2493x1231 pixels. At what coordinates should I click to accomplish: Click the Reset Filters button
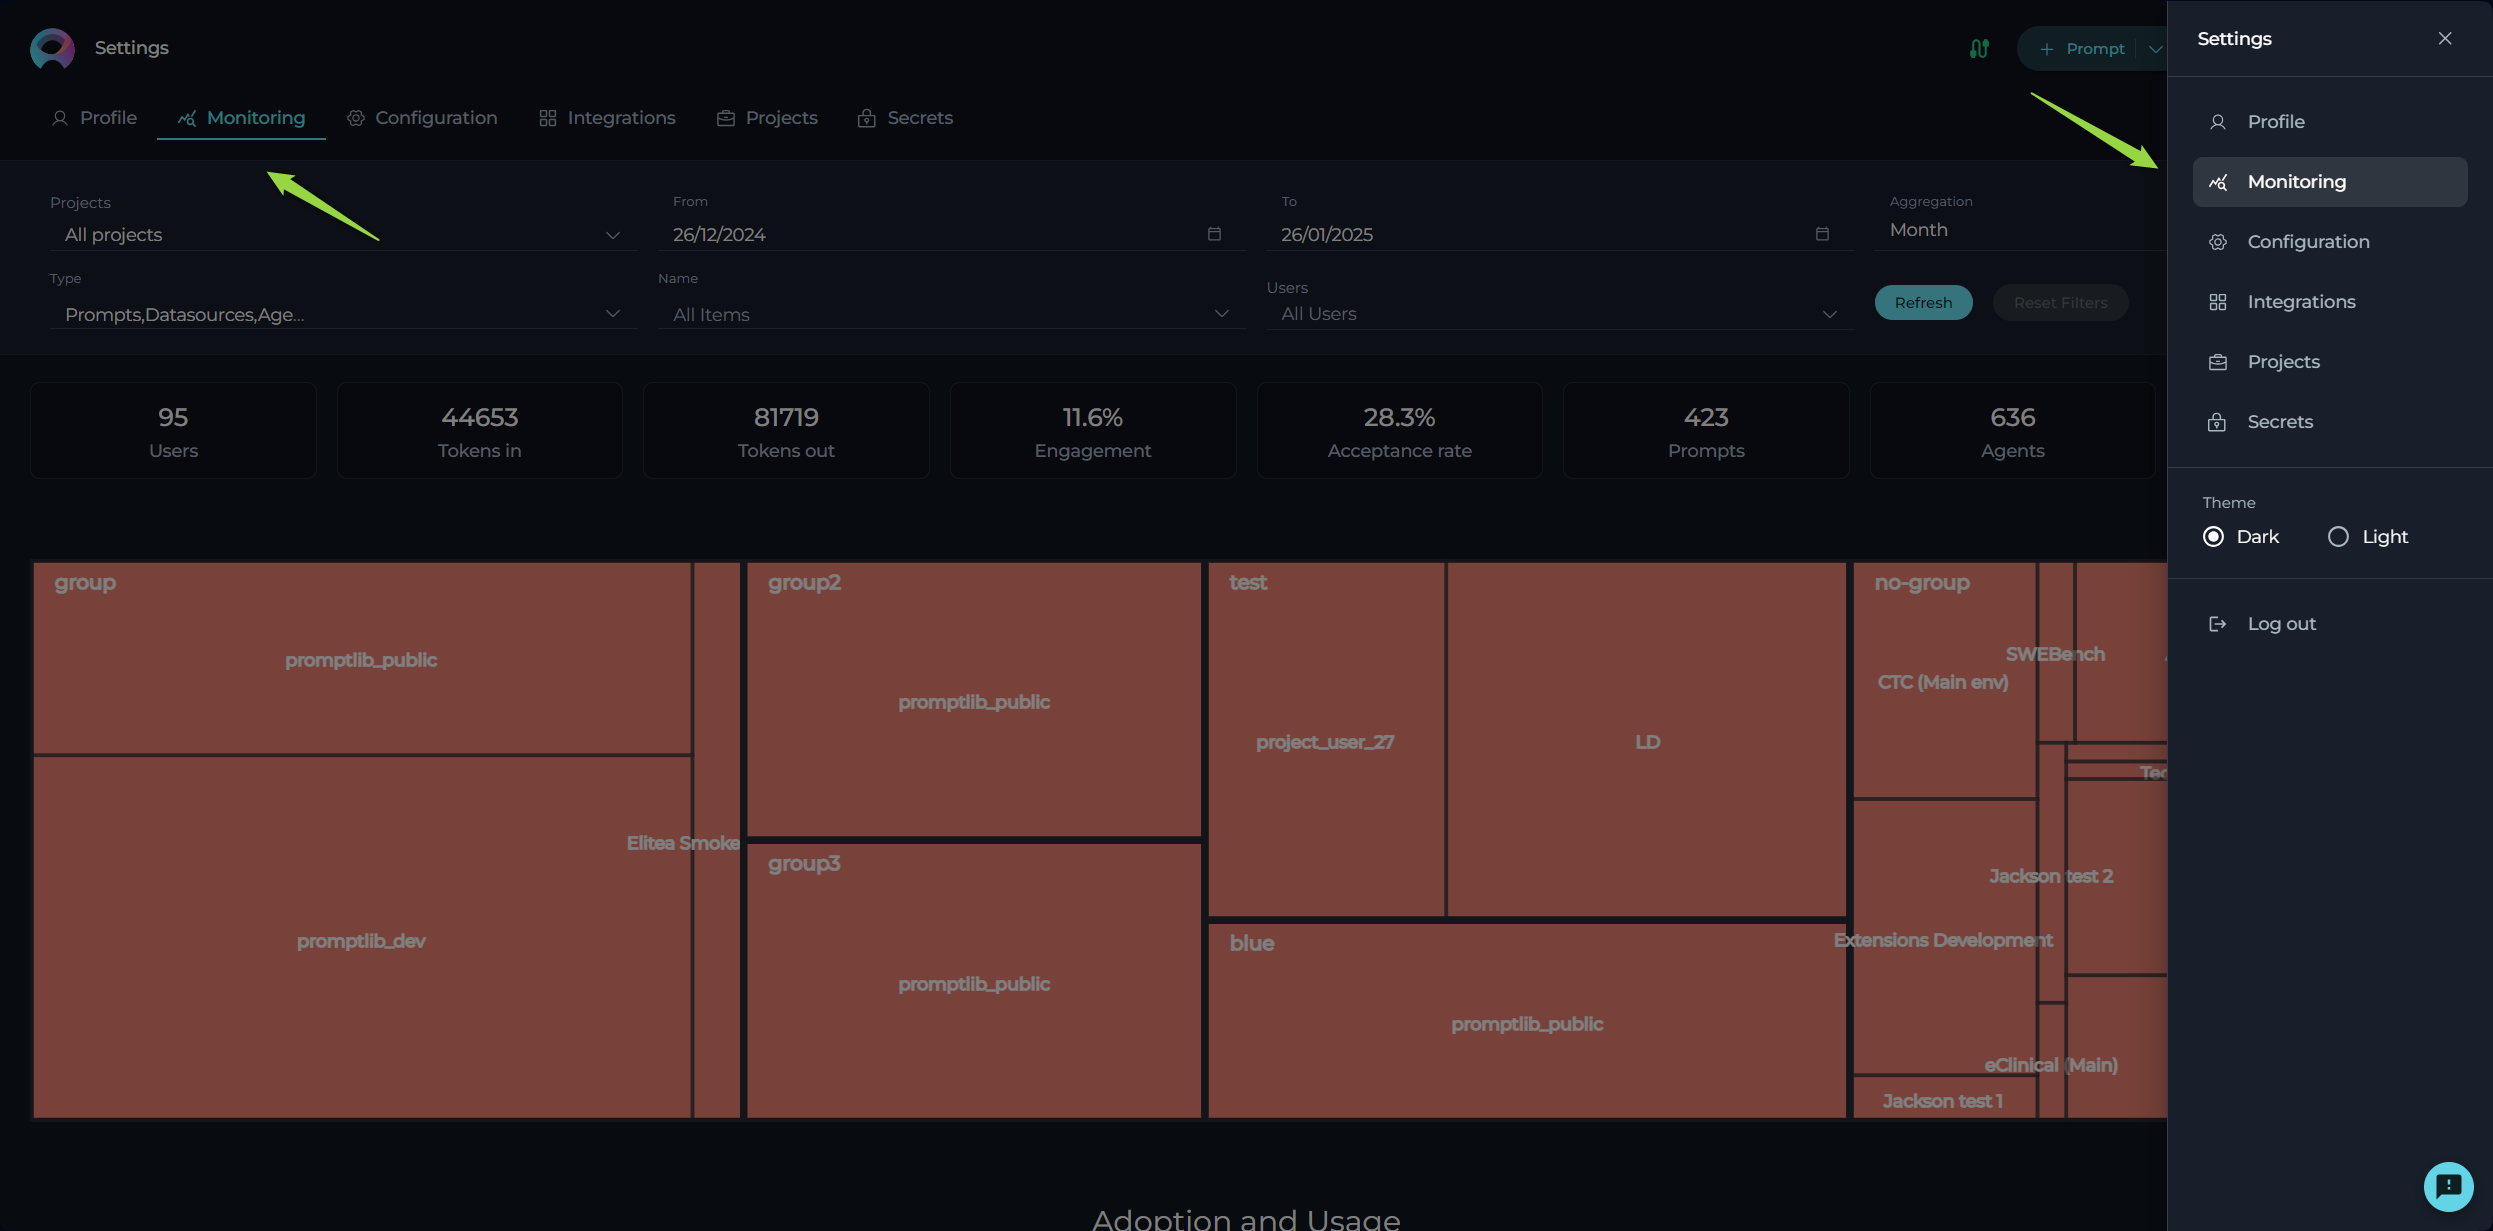click(x=2060, y=303)
